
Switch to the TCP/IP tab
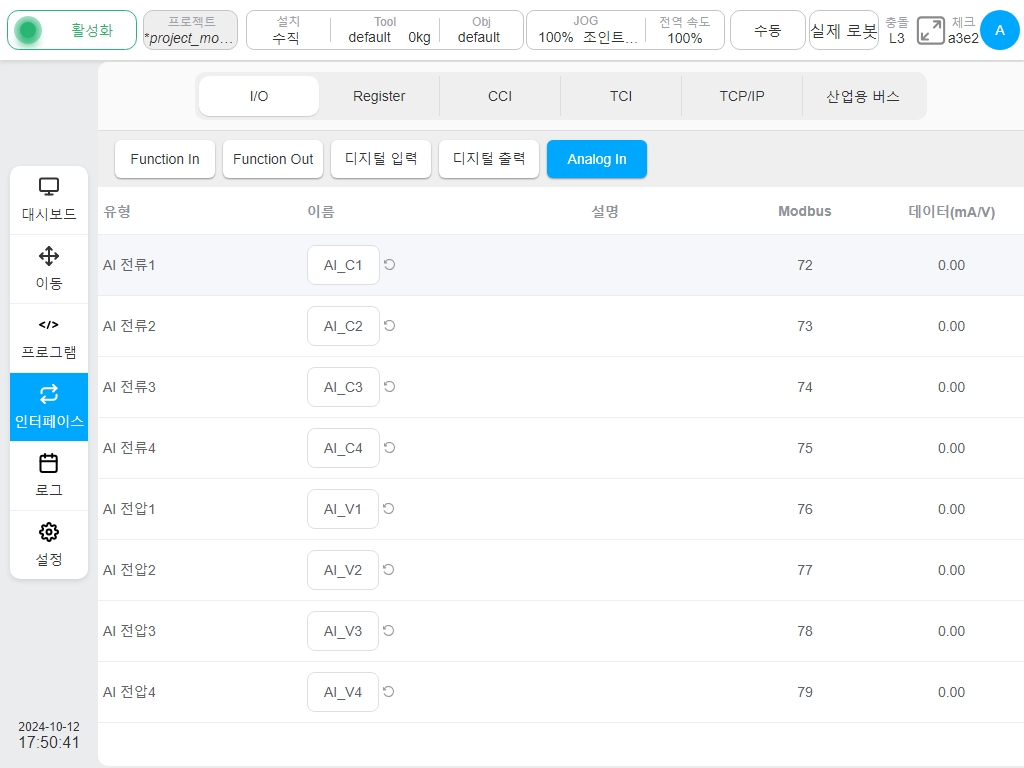pos(742,96)
